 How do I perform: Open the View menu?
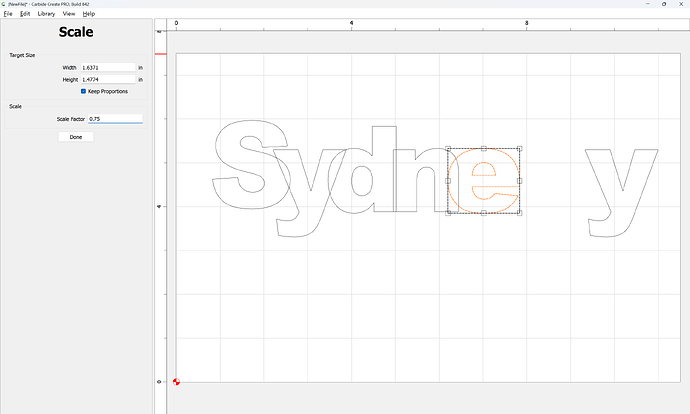(x=69, y=14)
